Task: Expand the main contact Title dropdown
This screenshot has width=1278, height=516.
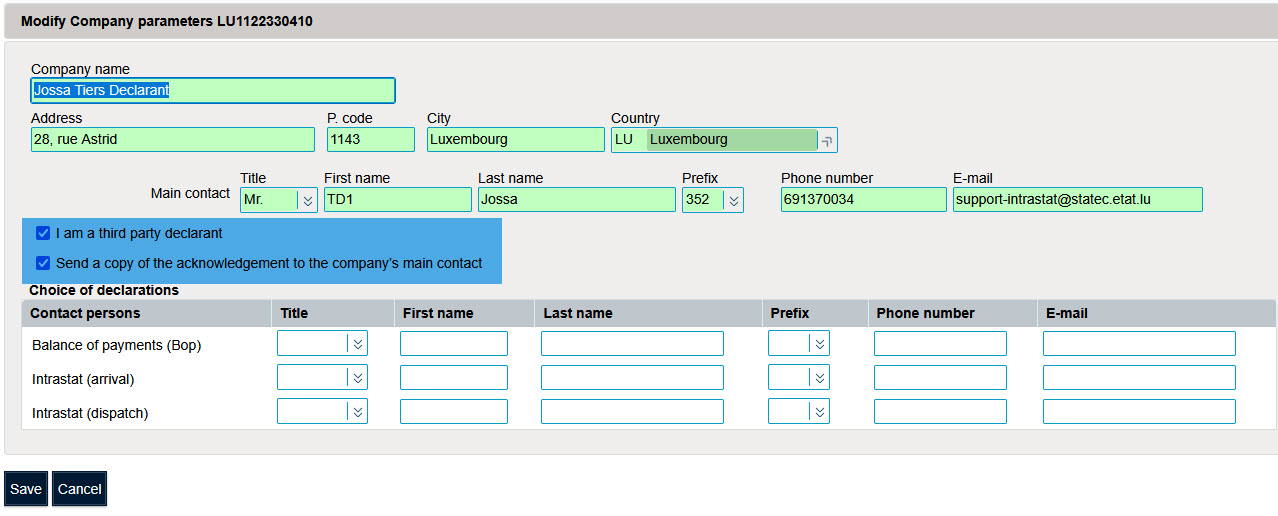Action: pos(307,200)
